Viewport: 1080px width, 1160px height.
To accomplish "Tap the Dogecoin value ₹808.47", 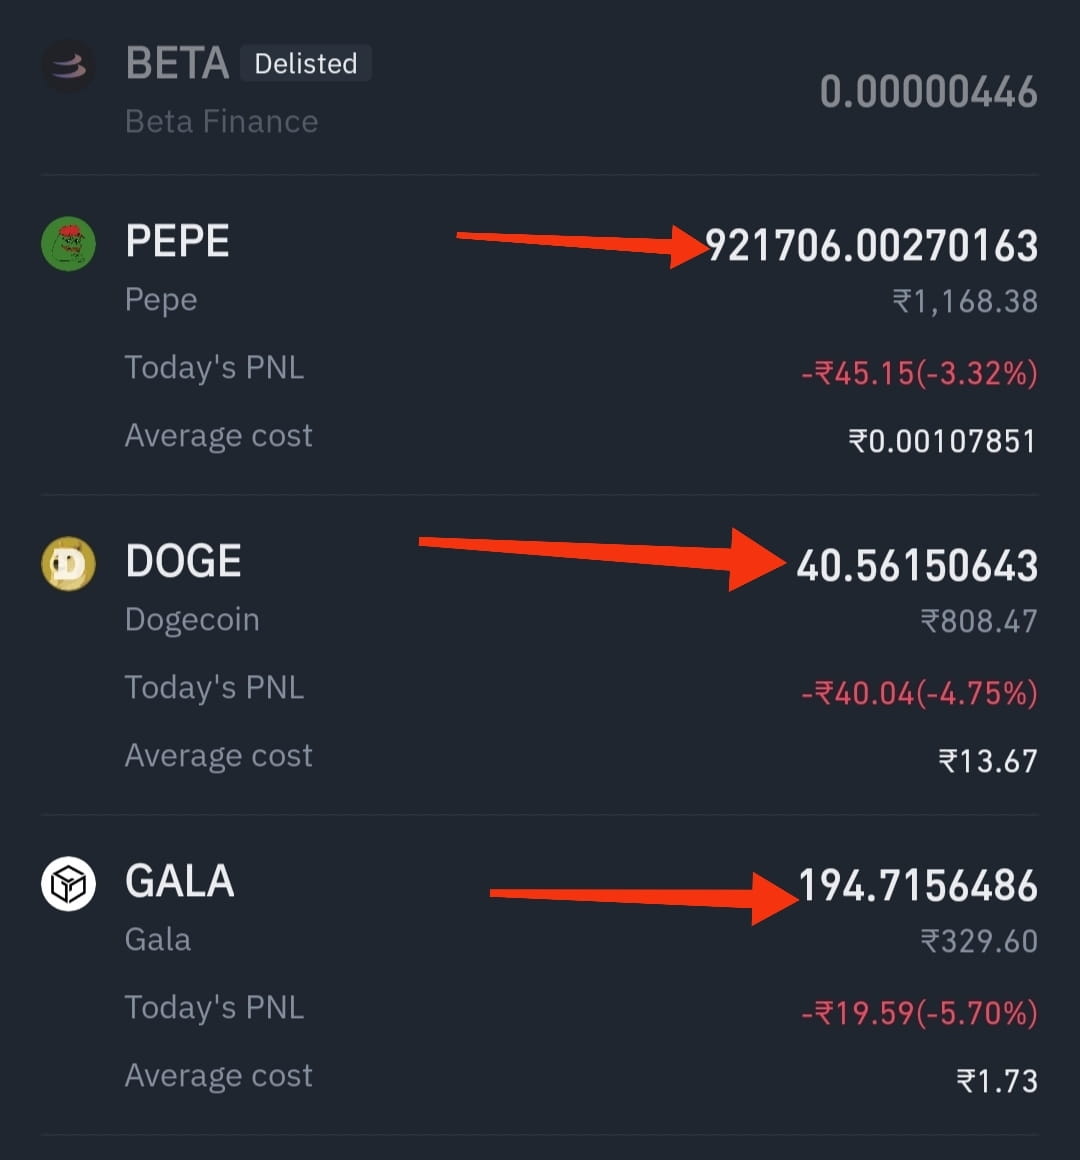I will (x=979, y=621).
